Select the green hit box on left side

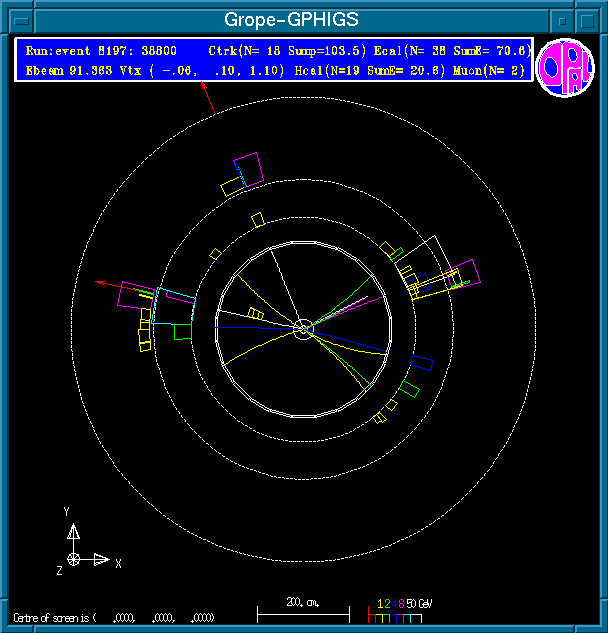coord(181,332)
